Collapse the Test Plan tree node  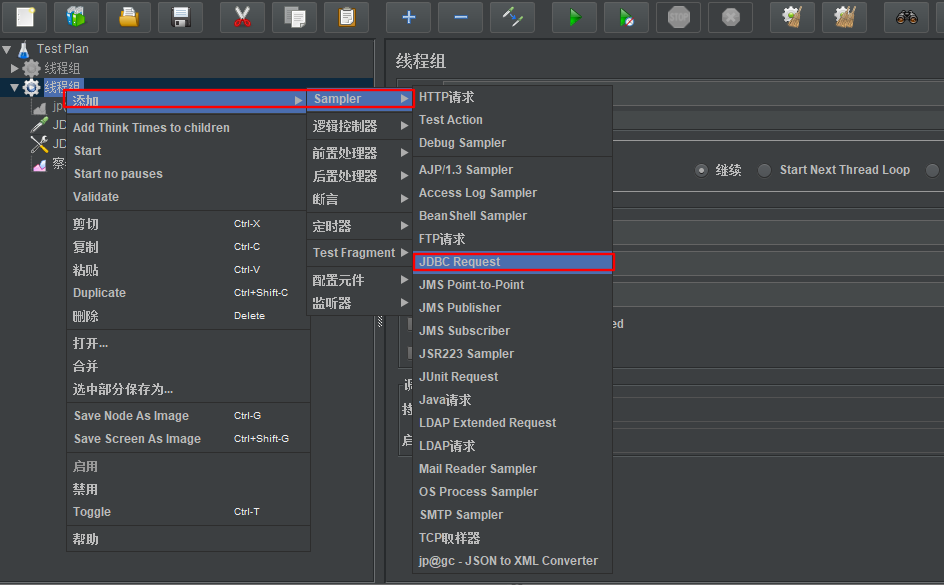tap(7, 49)
